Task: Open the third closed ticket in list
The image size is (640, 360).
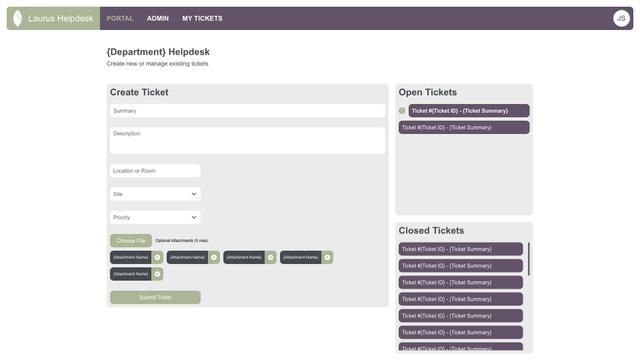Action: (461, 282)
